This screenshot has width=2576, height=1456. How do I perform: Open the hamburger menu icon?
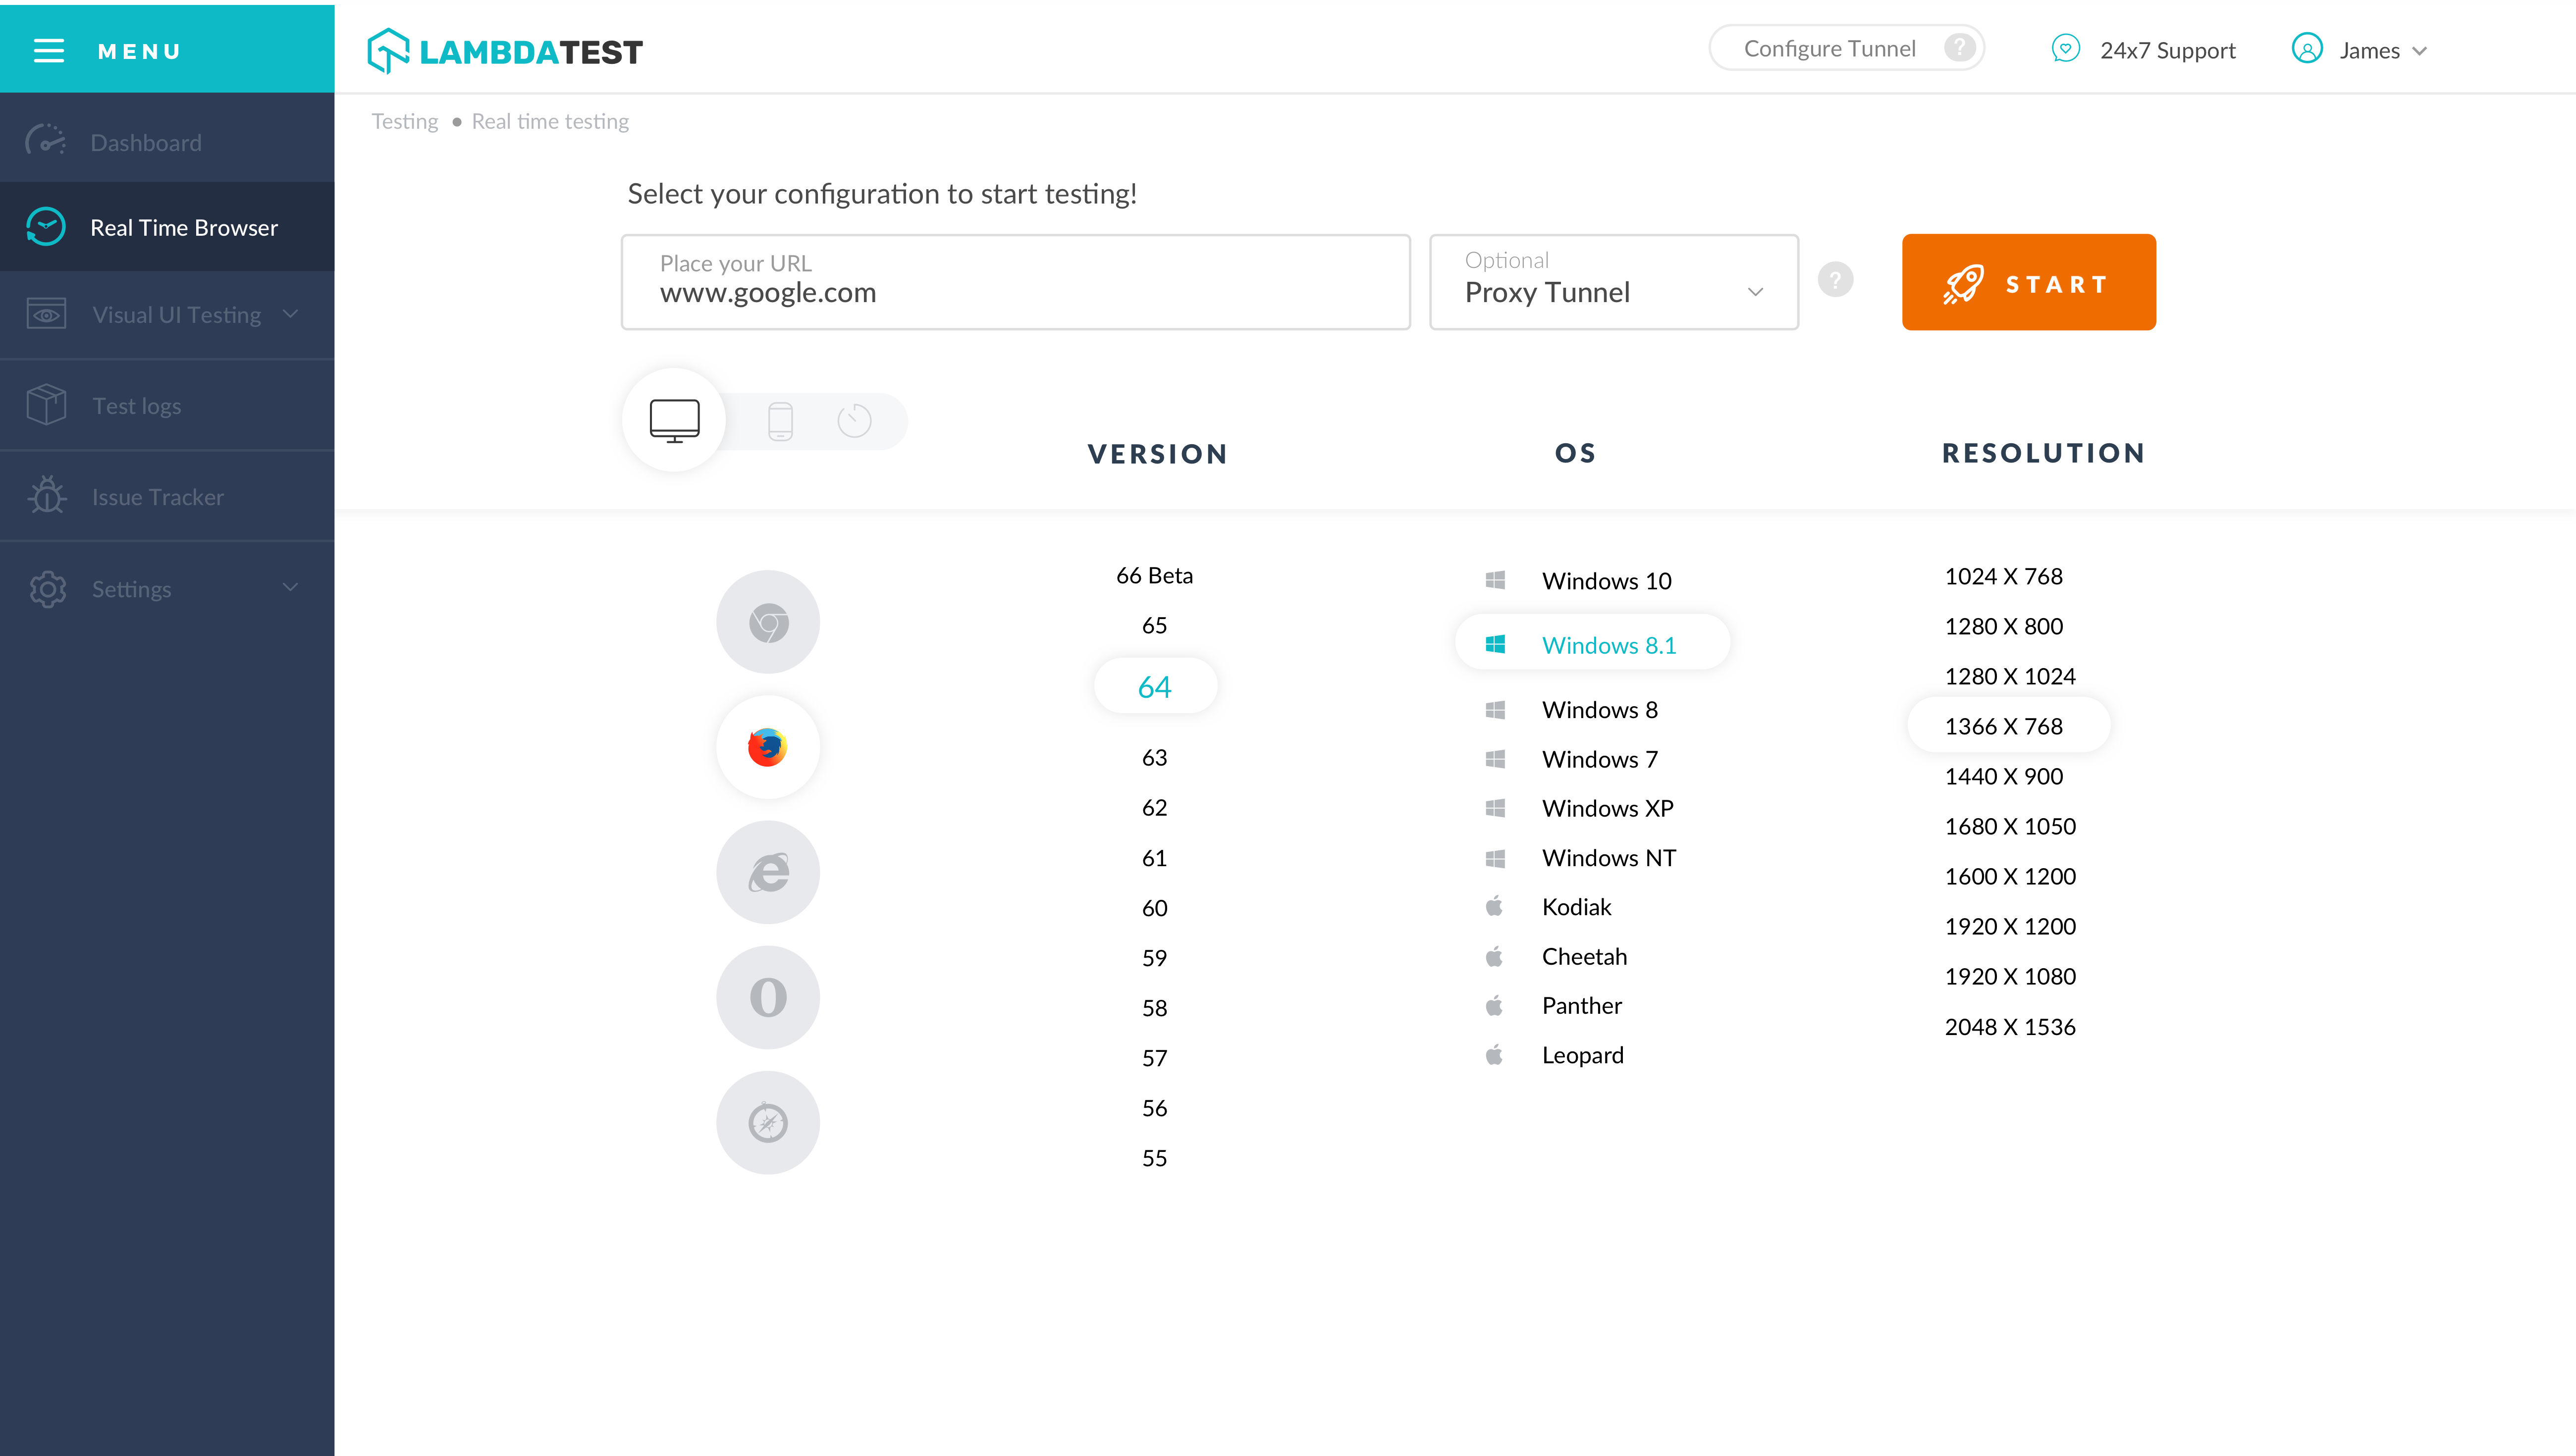coord(49,51)
